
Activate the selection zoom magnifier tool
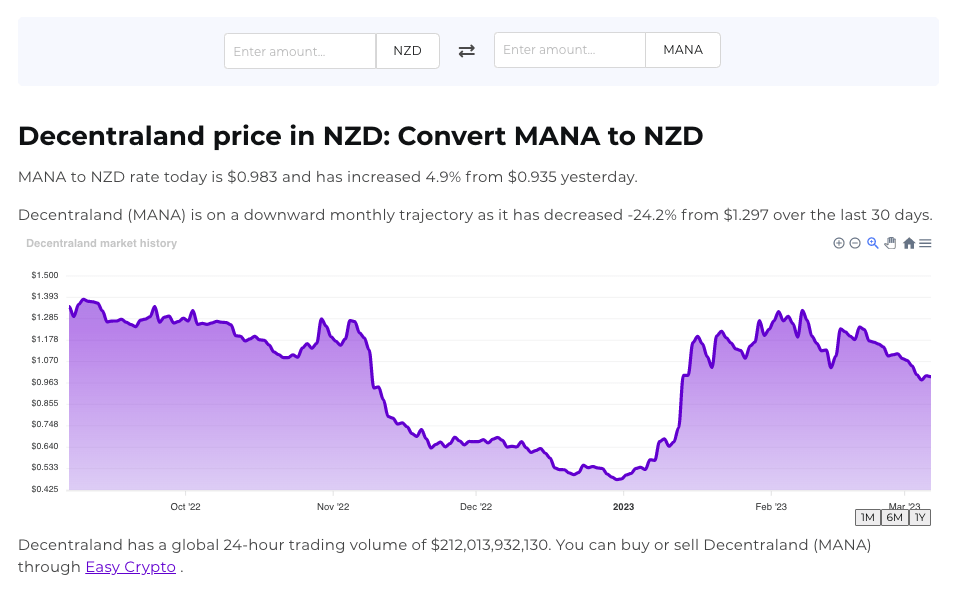(x=873, y=243)
